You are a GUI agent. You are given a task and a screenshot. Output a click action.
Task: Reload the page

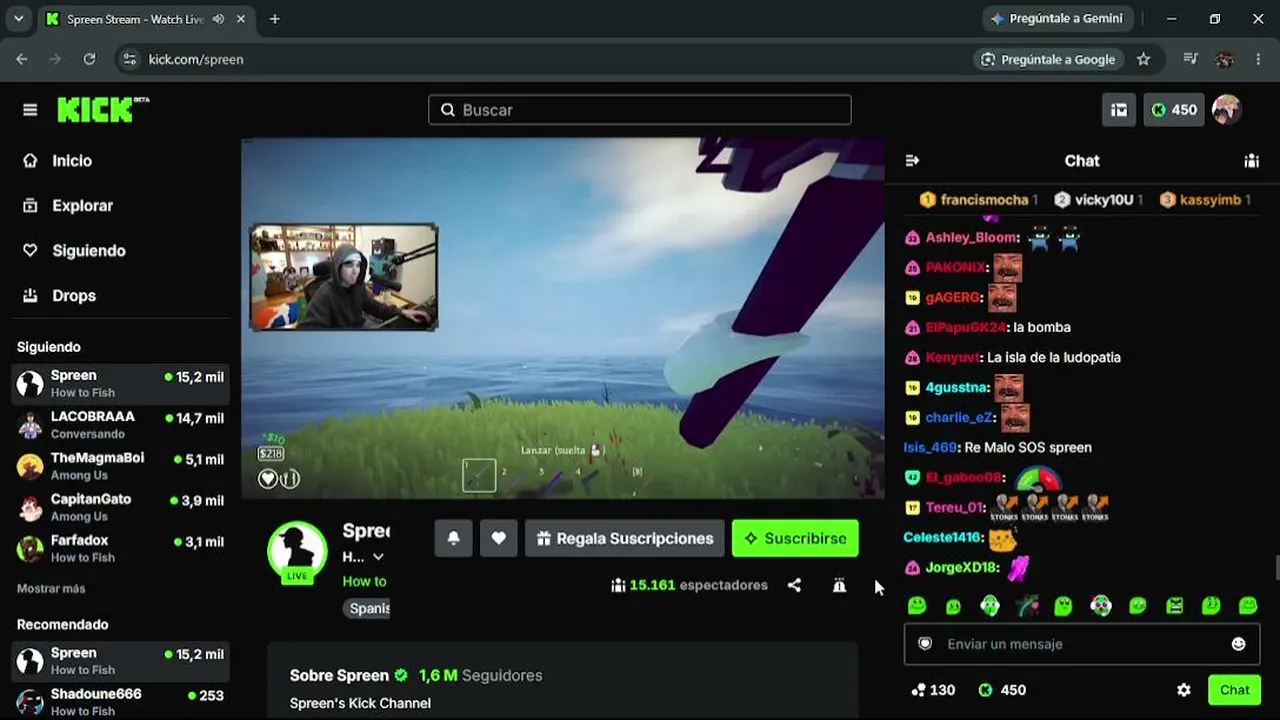click(x=89, y=59)
